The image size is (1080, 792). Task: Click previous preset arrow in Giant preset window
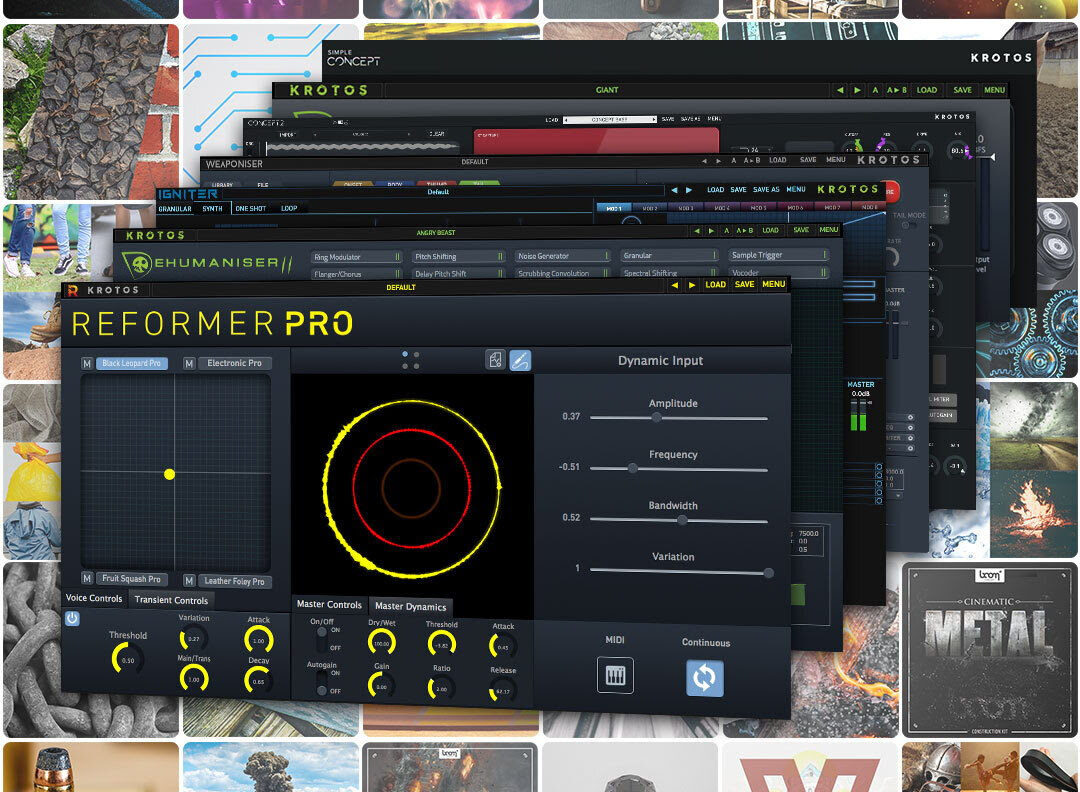tap(840, 90)
